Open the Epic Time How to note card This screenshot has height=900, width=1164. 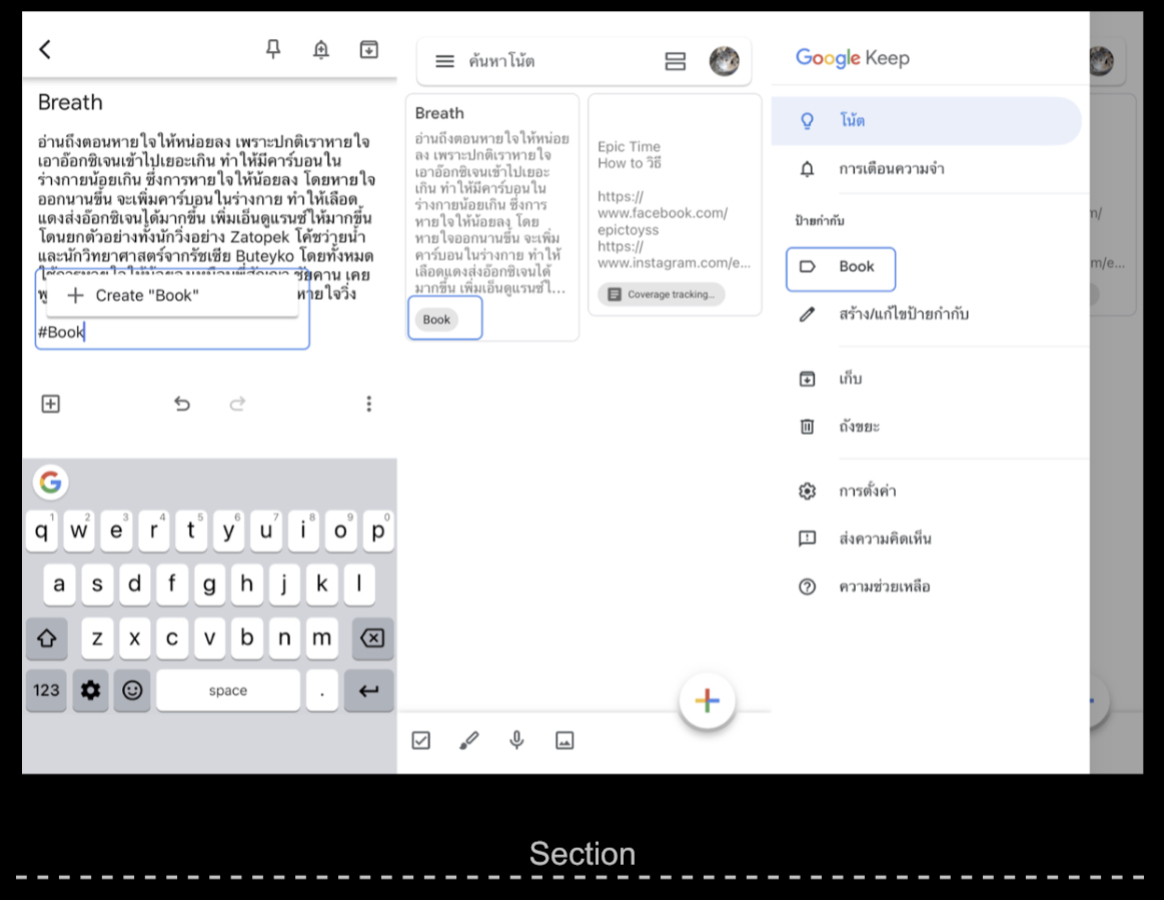coord(675,205)
